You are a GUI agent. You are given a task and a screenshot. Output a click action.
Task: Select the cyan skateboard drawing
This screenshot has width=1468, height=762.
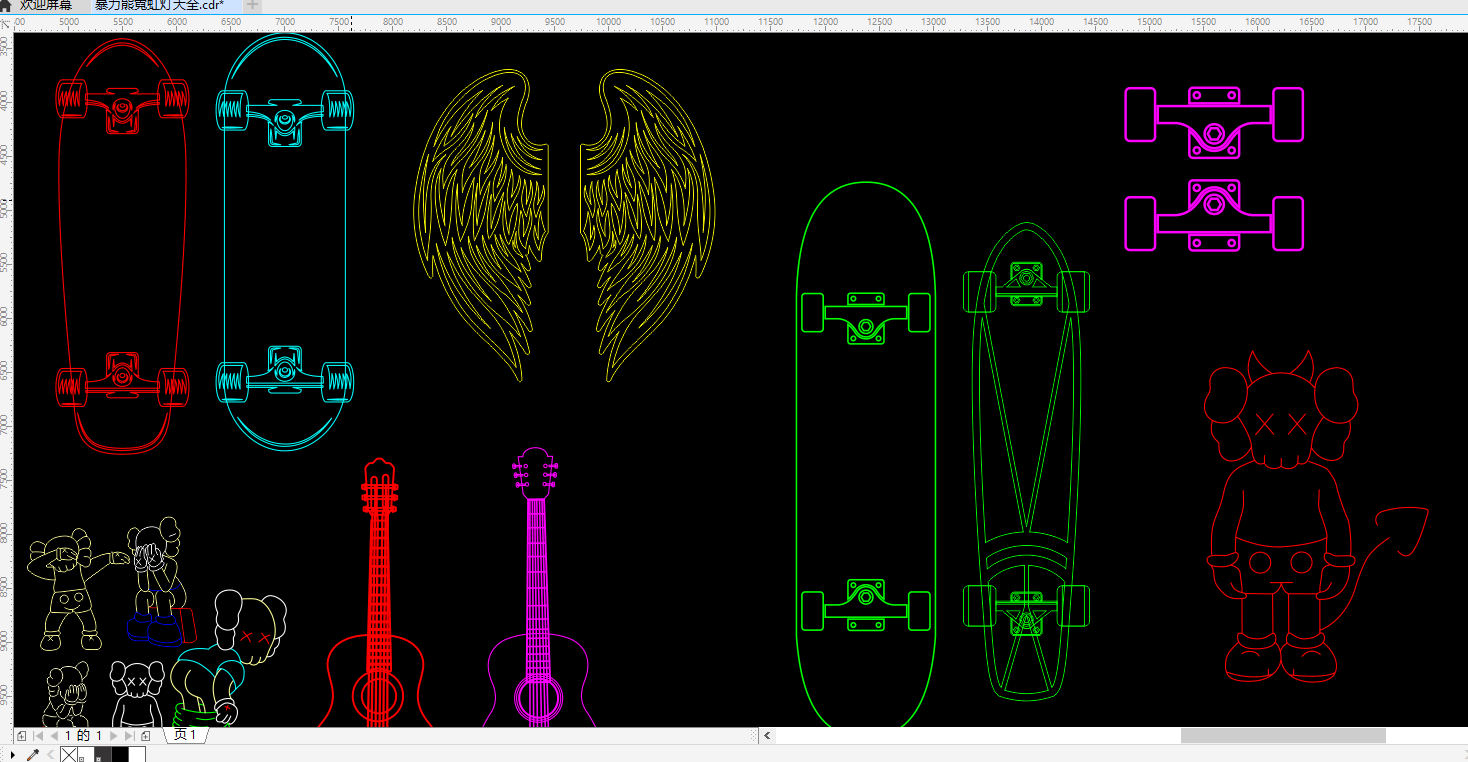point(285,242)
